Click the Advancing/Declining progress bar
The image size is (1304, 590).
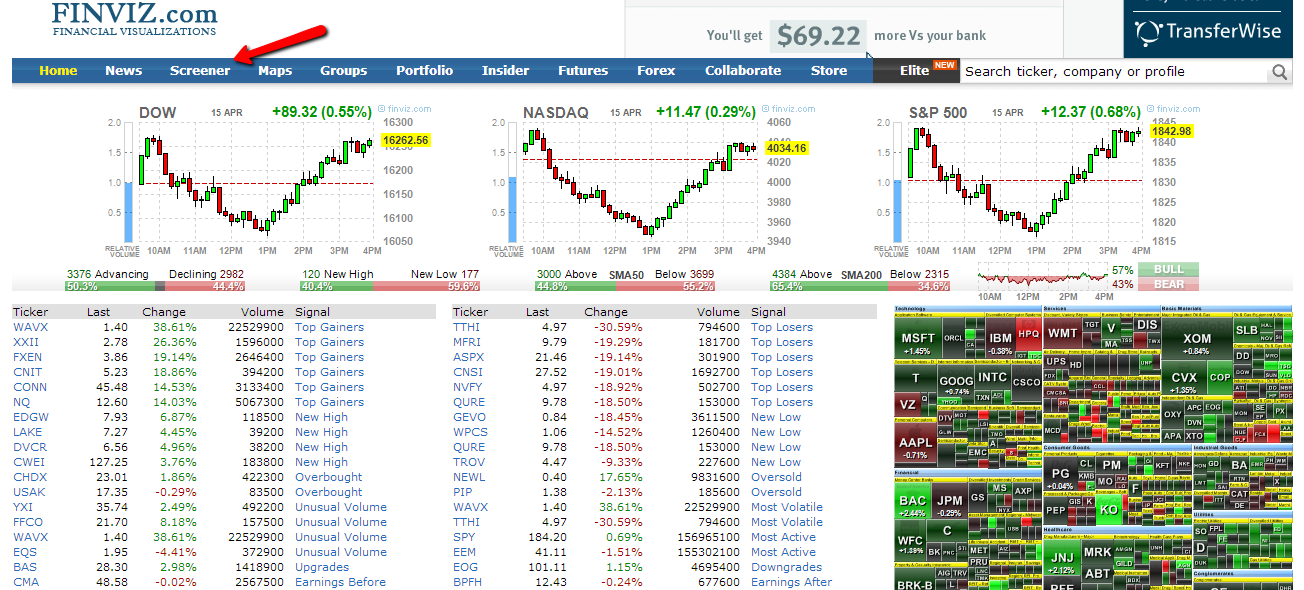tap(156, 286)
